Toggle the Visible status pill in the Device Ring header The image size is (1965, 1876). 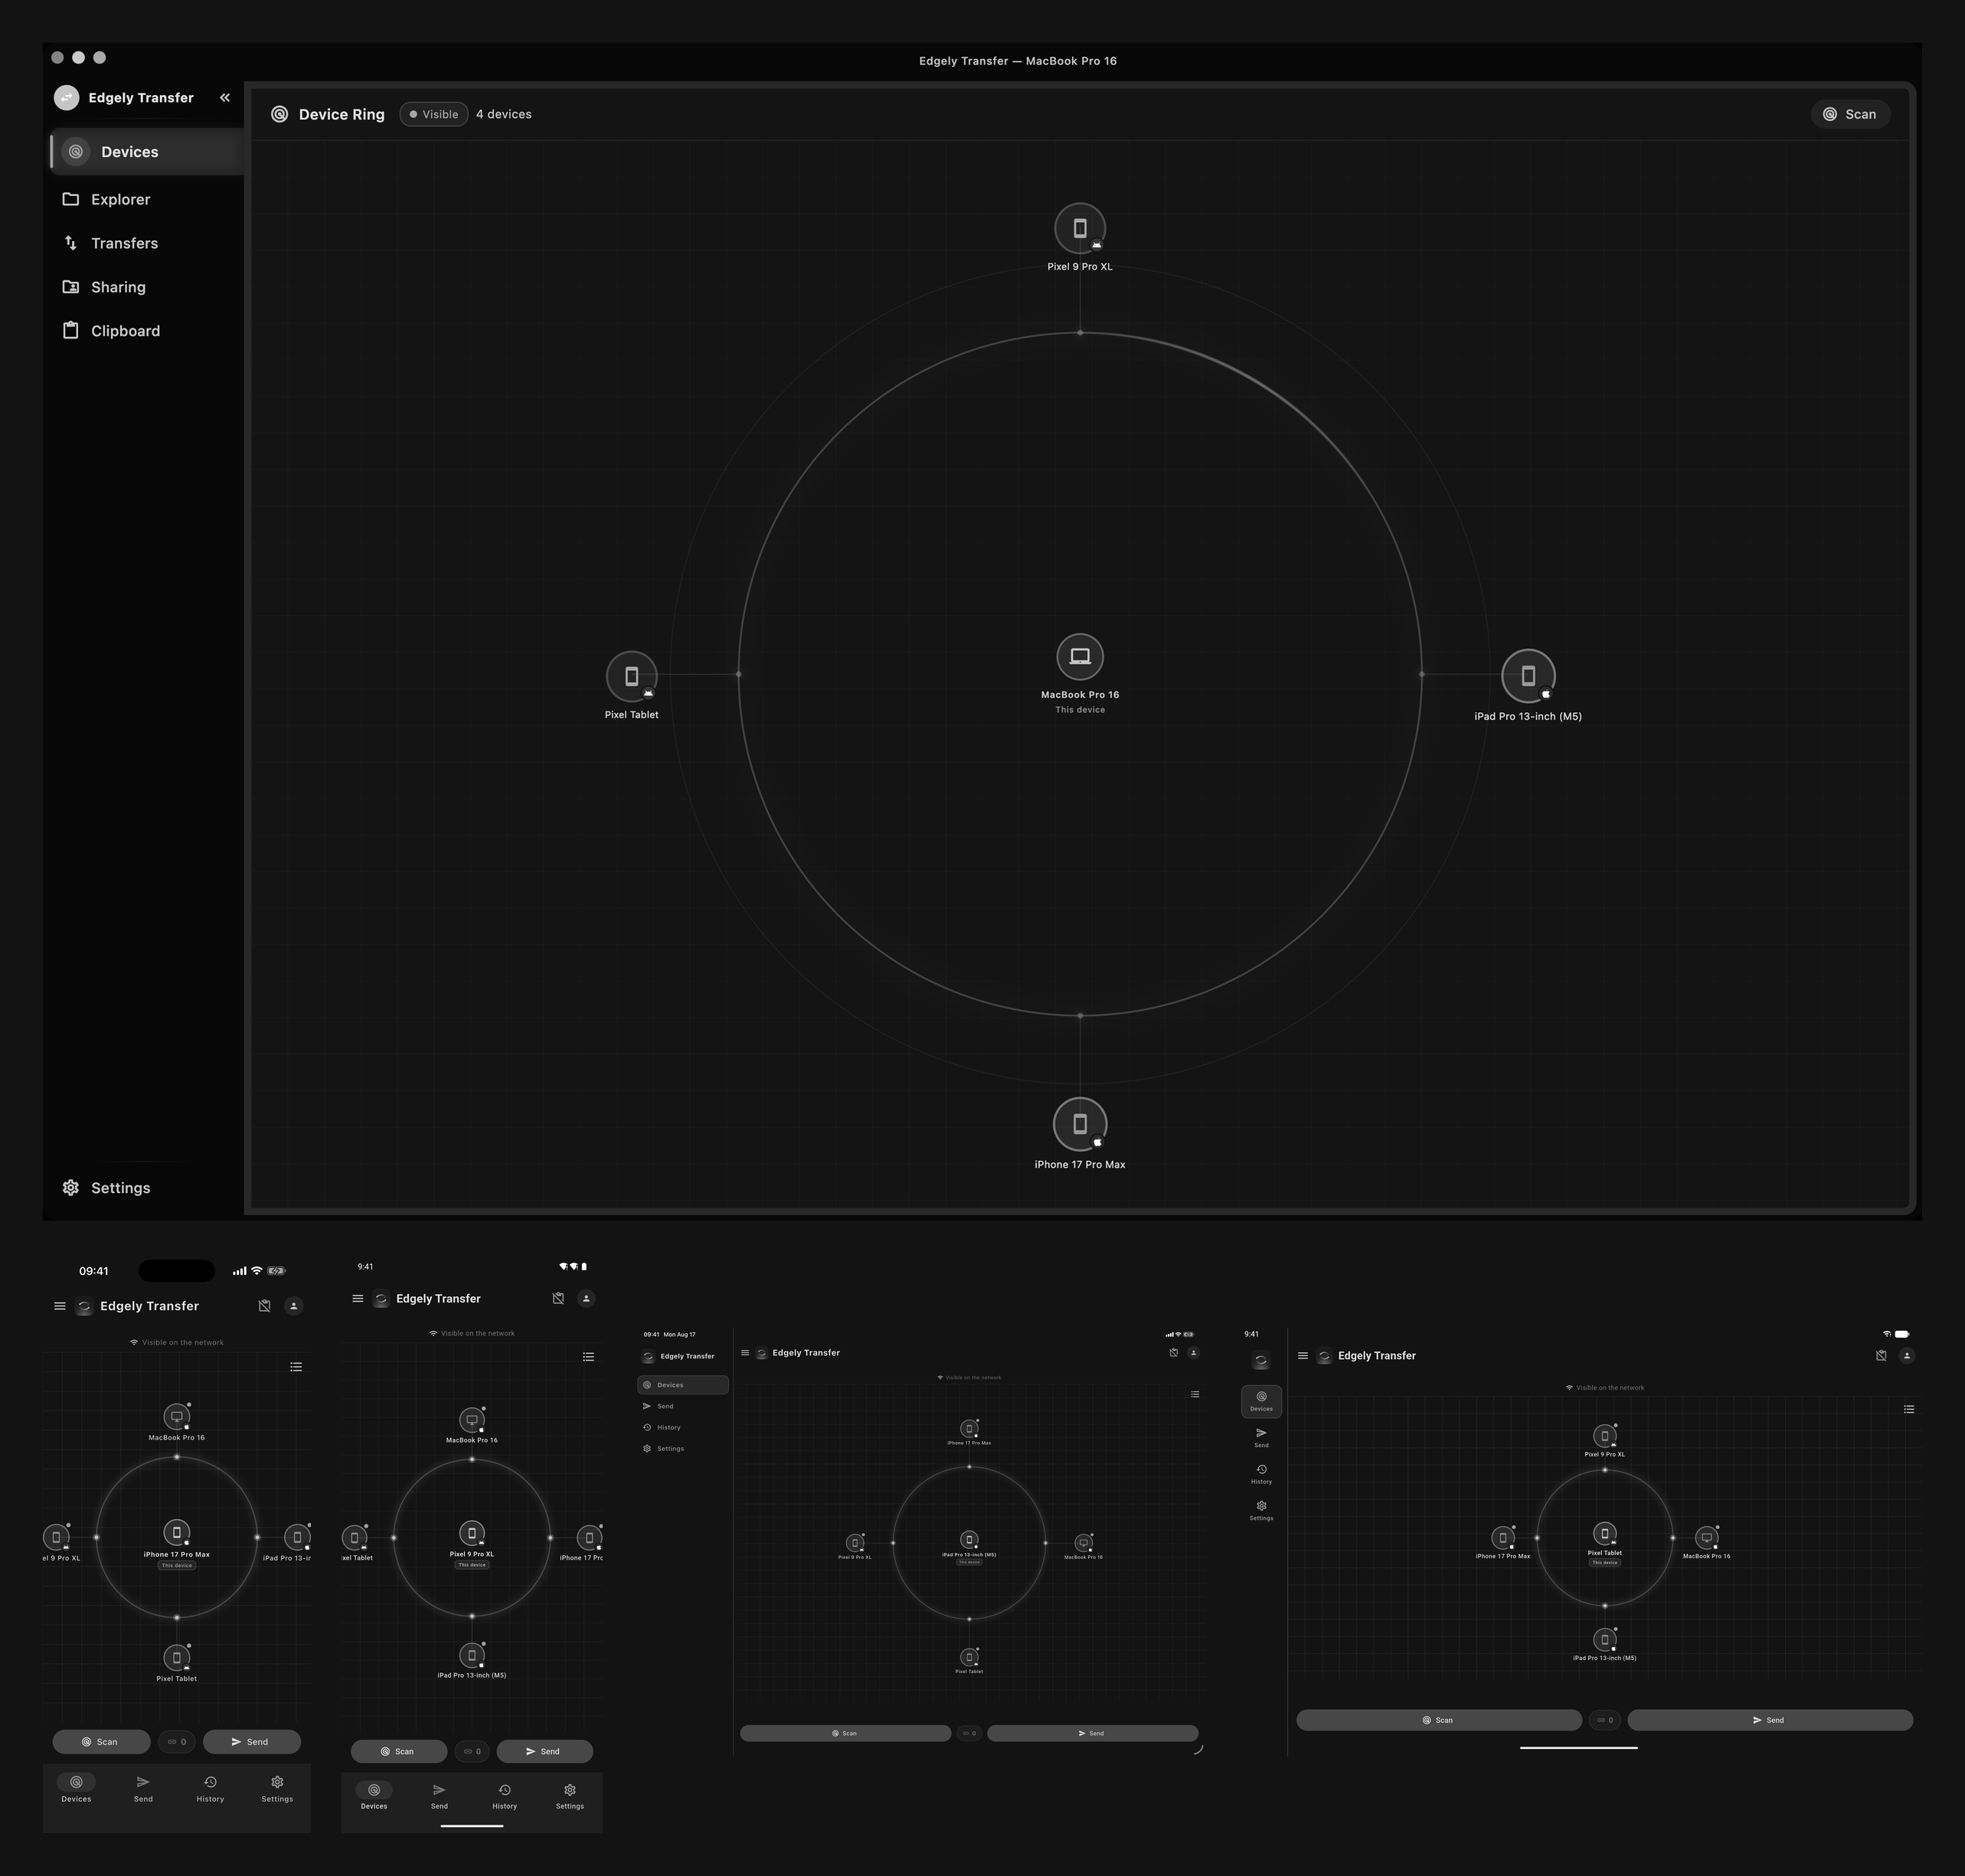point(434,114)
